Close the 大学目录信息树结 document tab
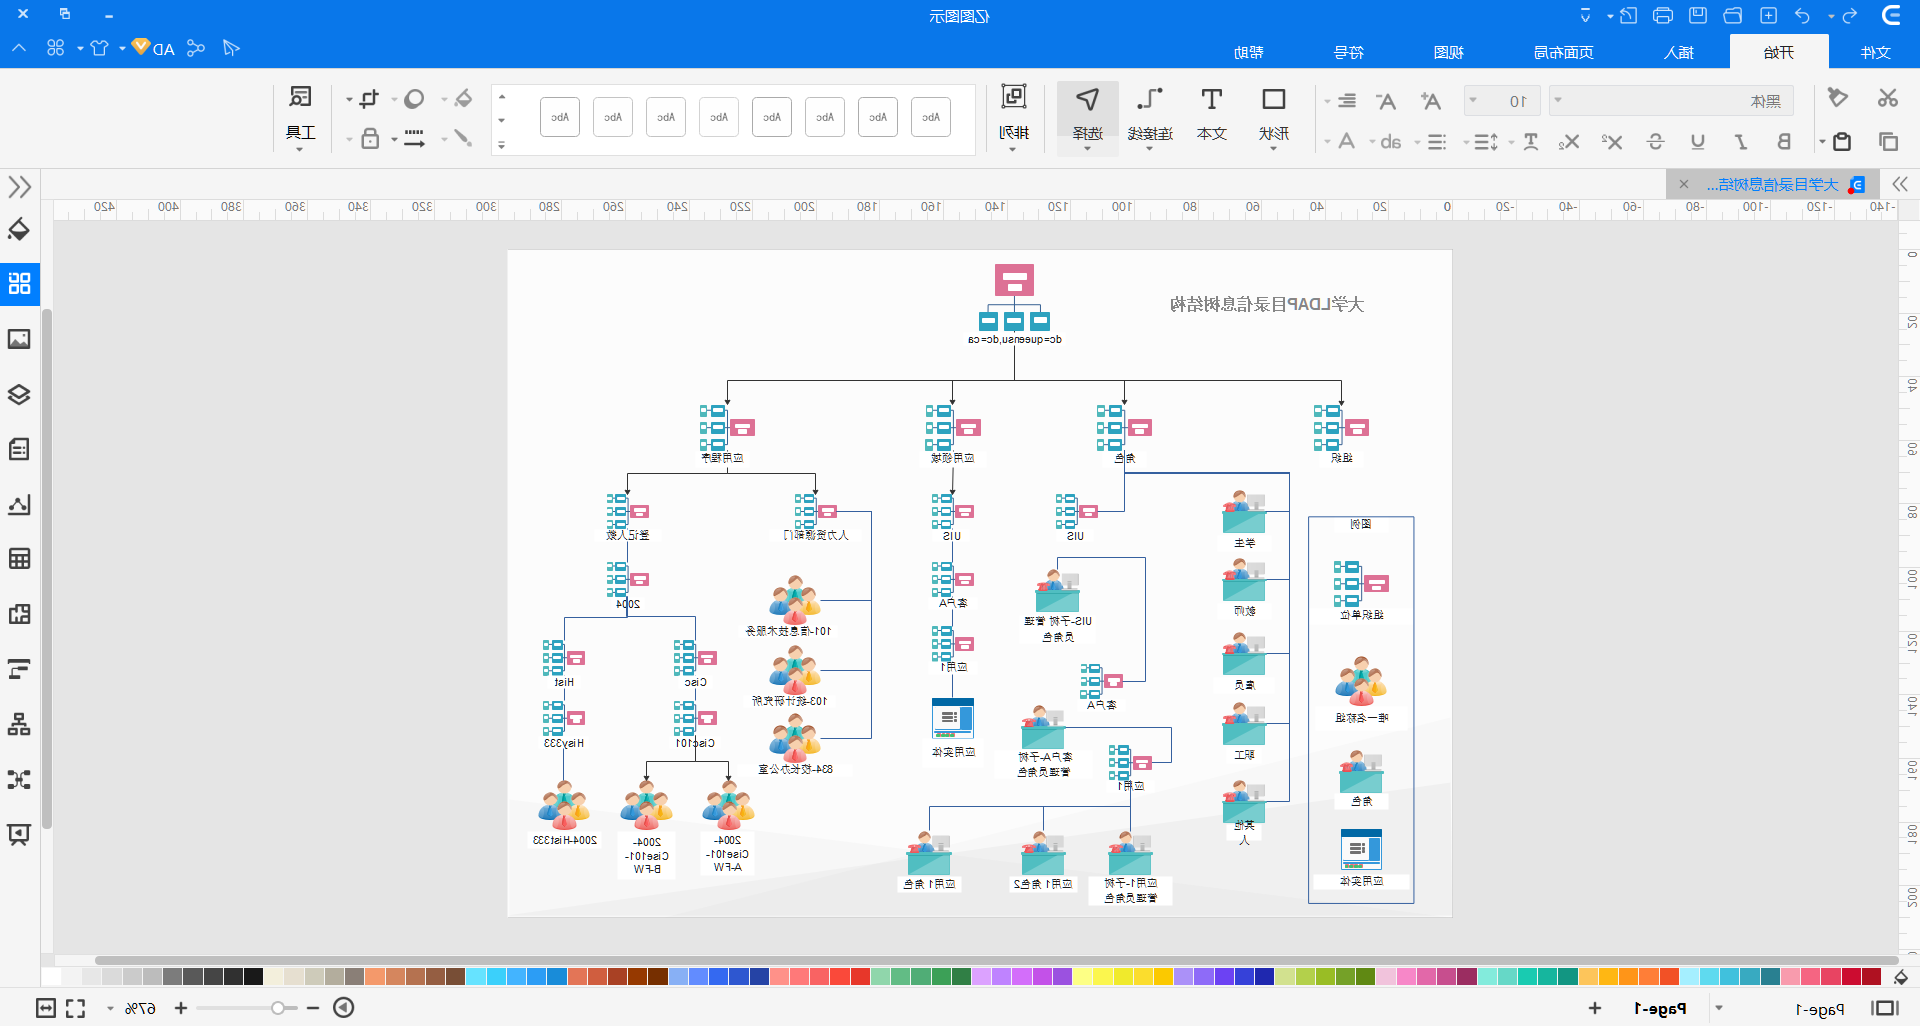 (x=1684, y=184)
